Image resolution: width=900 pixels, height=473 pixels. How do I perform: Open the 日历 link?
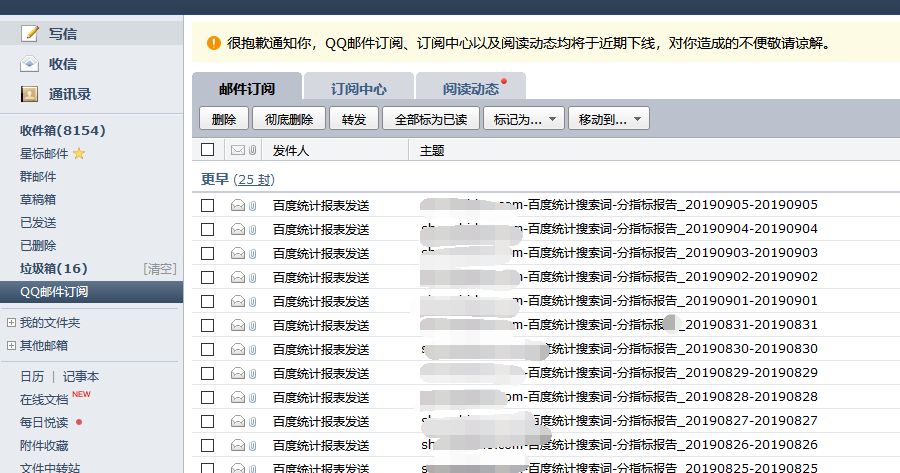[32, 377]
